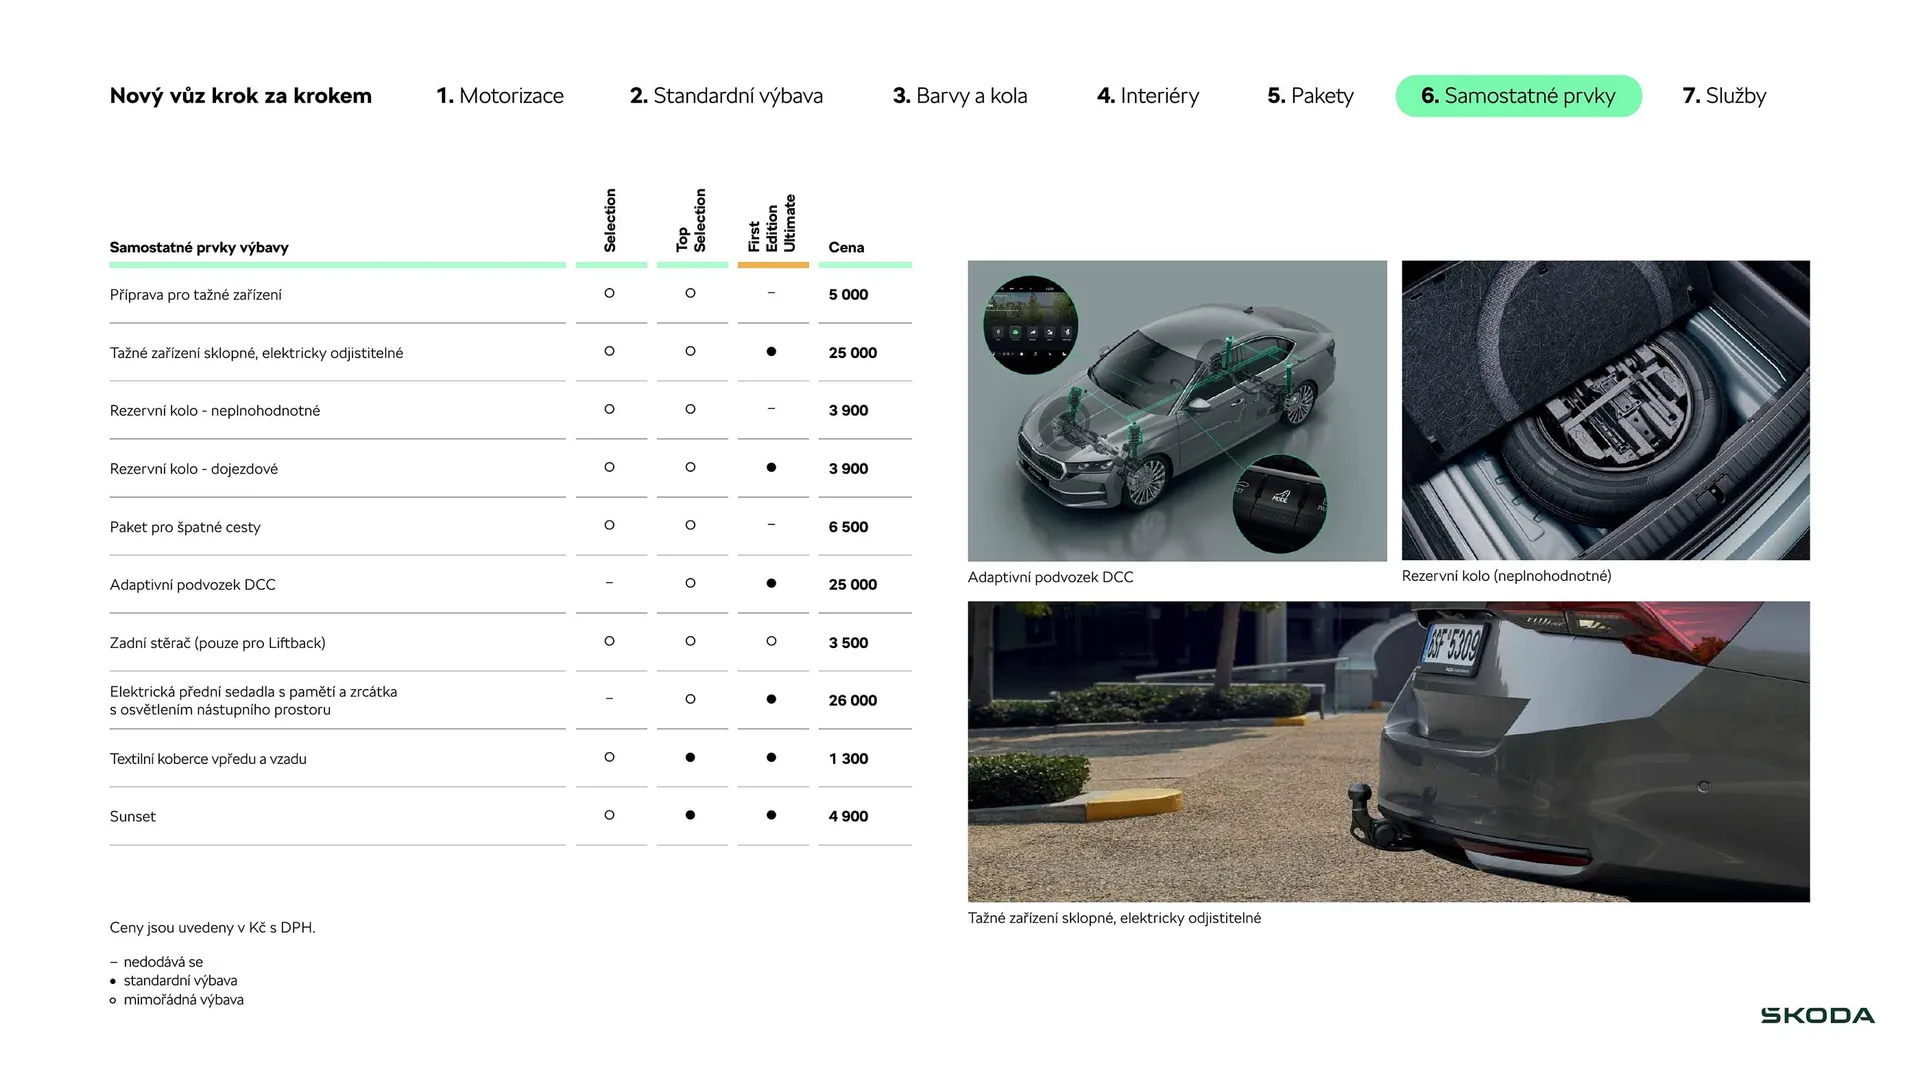The width and height of the screenshot is (1920, 1080).
Task: Click the First Edition Ultimate column header
Action: [772, 222]
